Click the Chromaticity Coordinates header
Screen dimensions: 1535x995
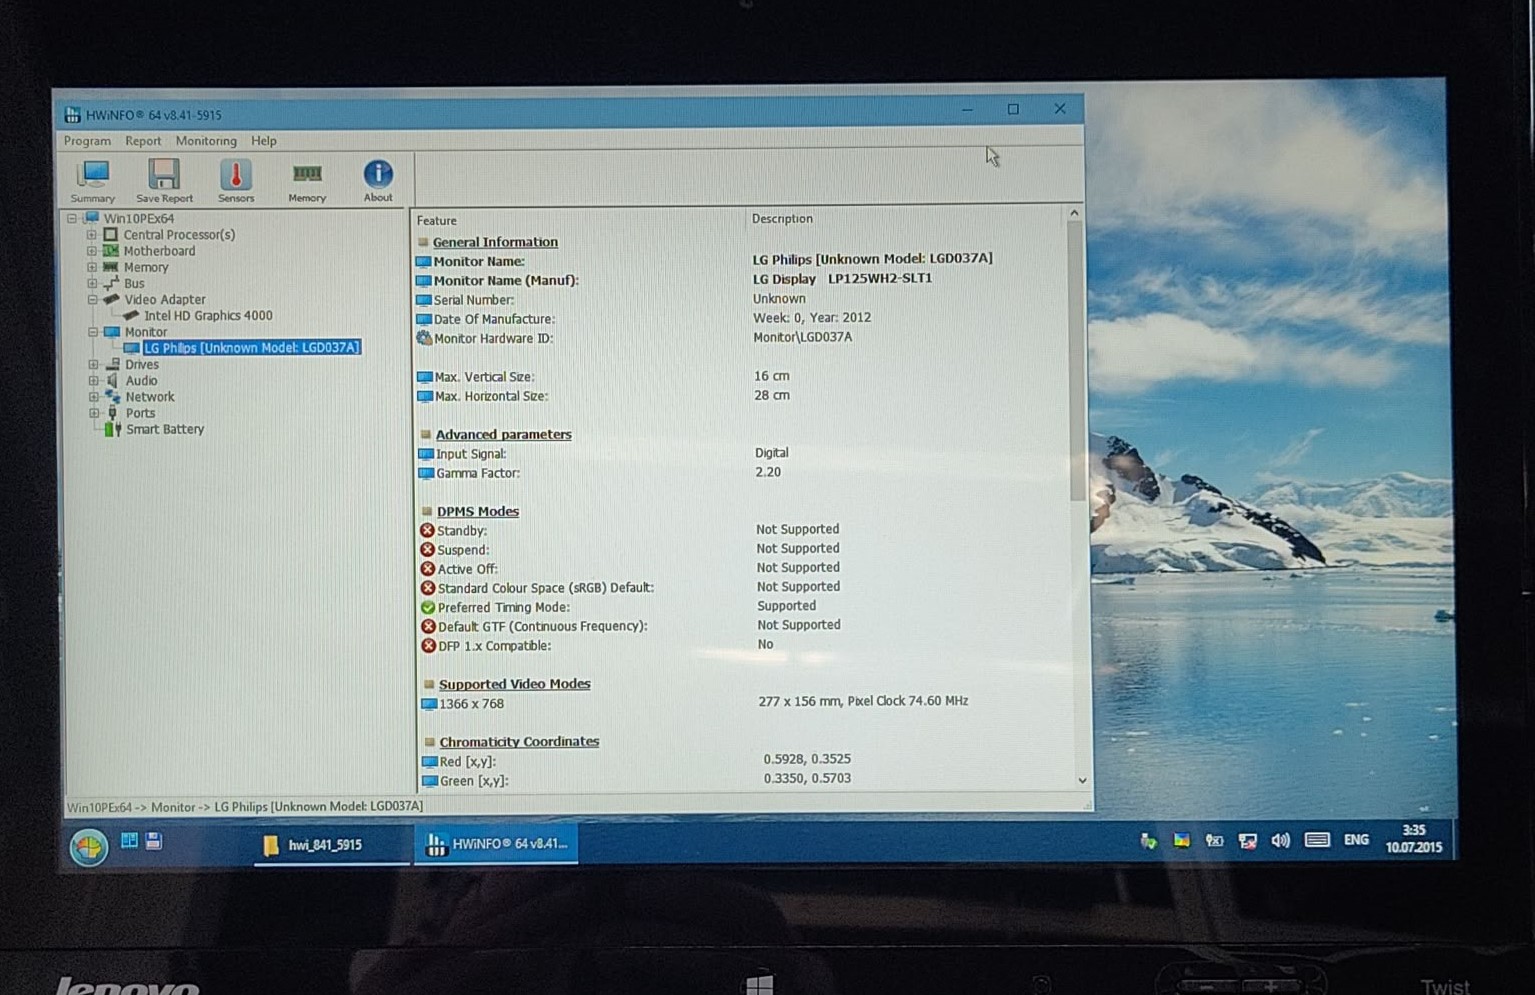pyautogui.click(x=519, y=742)
